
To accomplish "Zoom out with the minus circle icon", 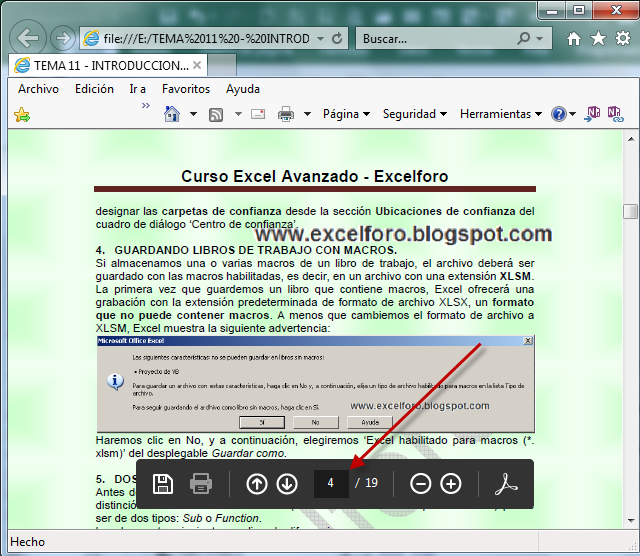I will coord(420,484).
